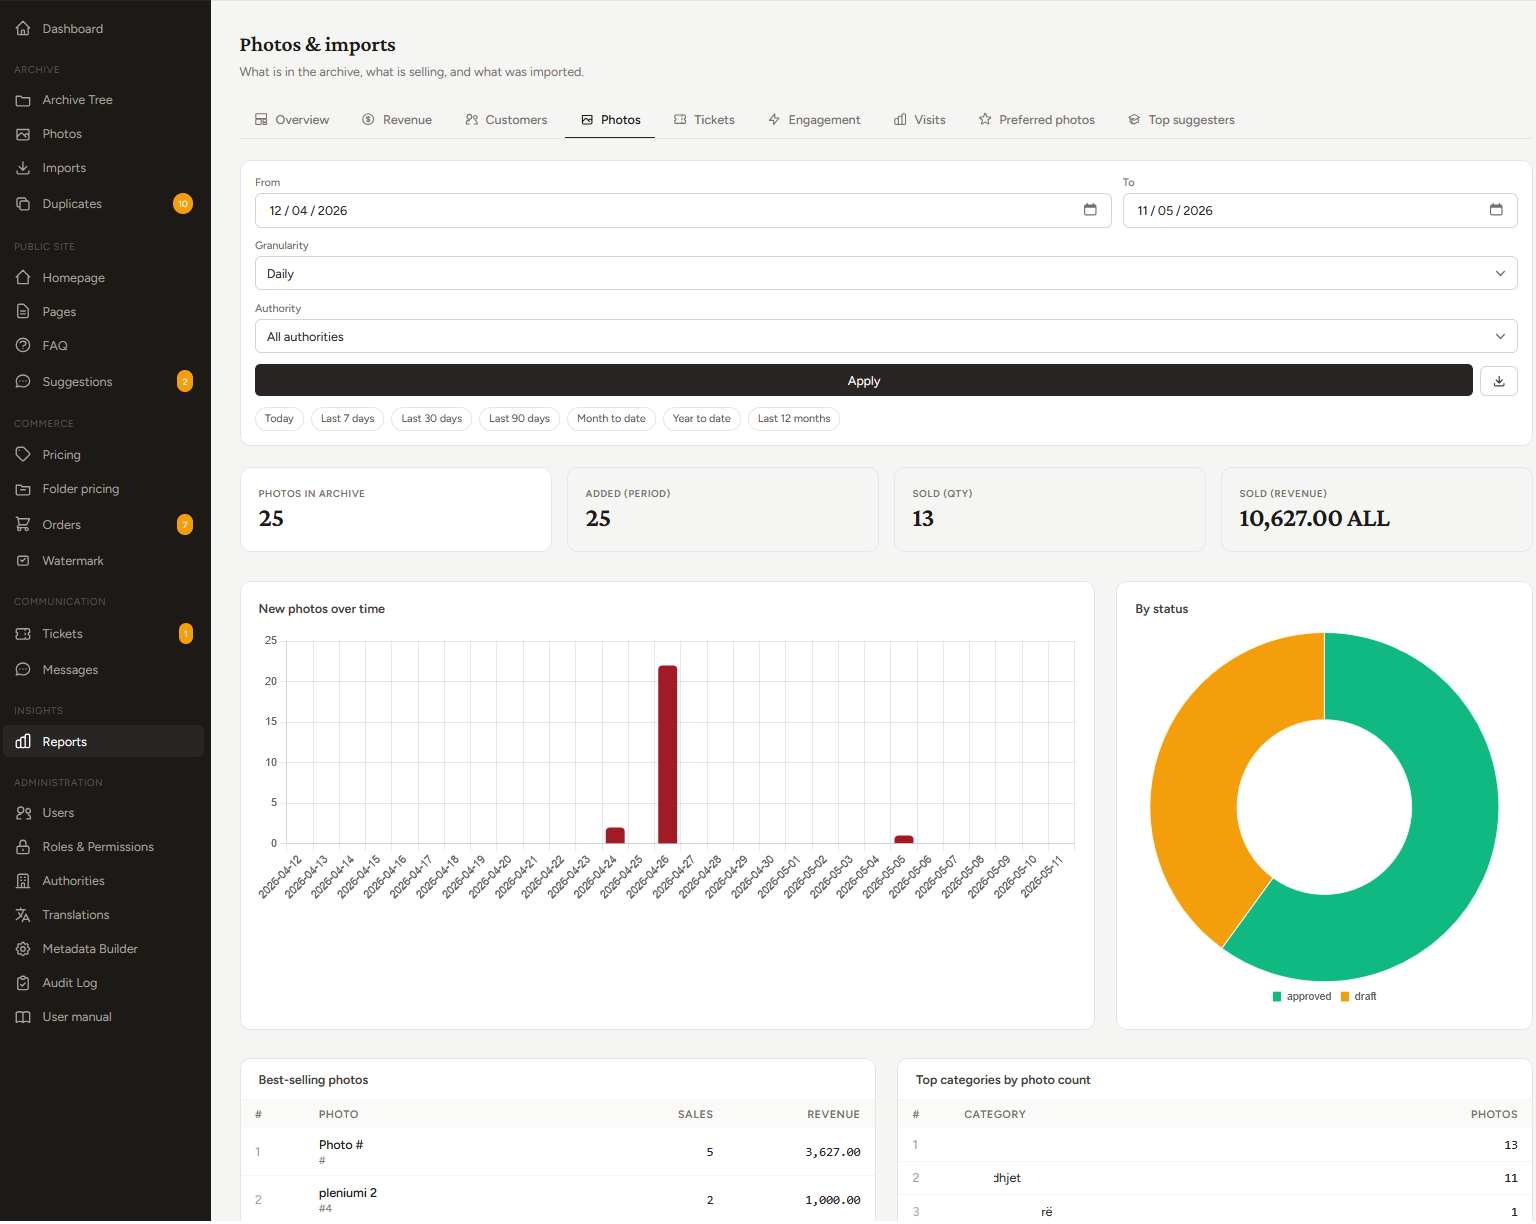Viewport: 1536px width, 1224px height.
Task: Toggle draft legend swatch
Action: pos(1345,997)
